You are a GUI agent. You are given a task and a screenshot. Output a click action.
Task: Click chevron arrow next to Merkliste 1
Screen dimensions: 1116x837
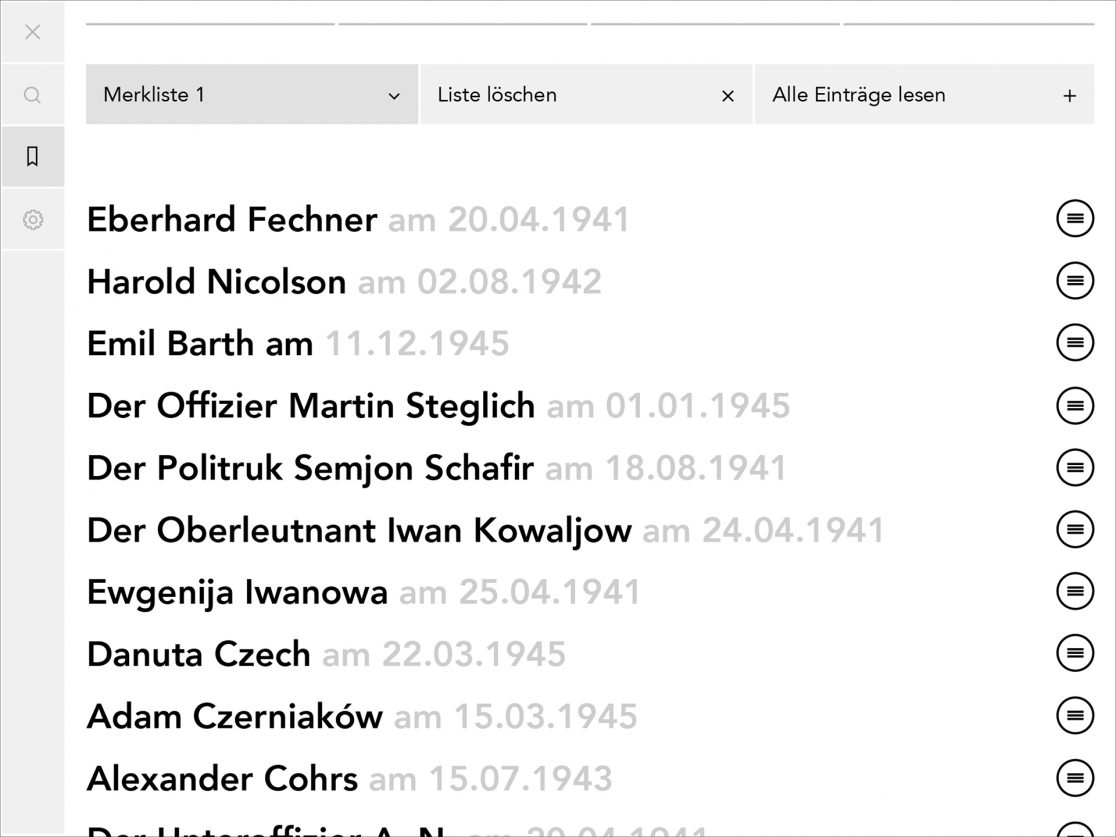pyautogui.click(x=394, y=96)
